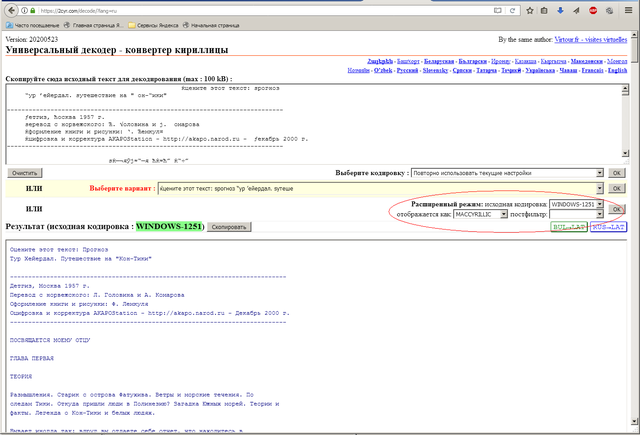Switch the page language to Македонски

click(587, 61)
